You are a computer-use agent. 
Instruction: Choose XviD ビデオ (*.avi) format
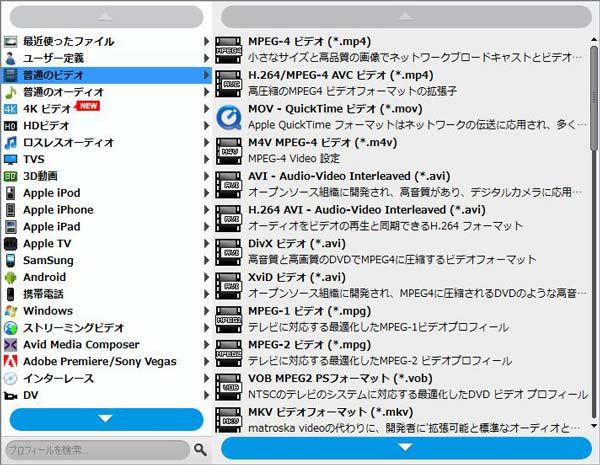tap(402, 286)
